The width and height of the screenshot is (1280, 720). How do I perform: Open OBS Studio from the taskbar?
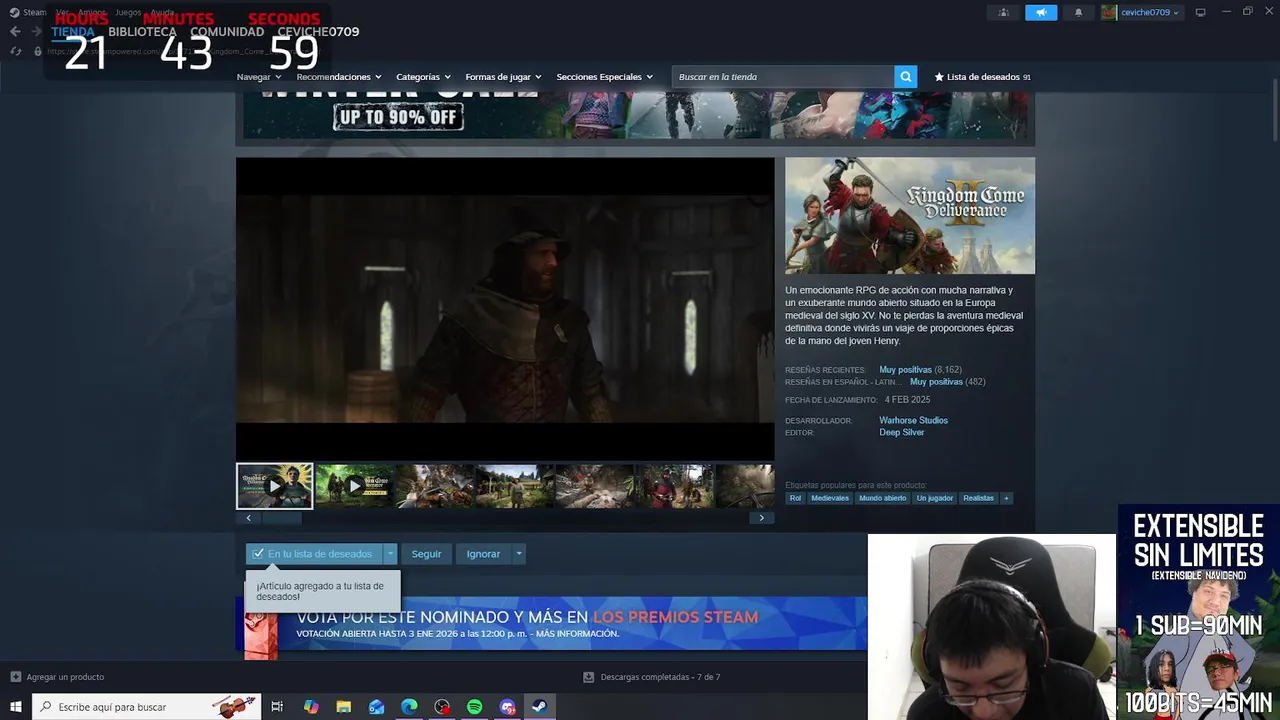(442, 707)
